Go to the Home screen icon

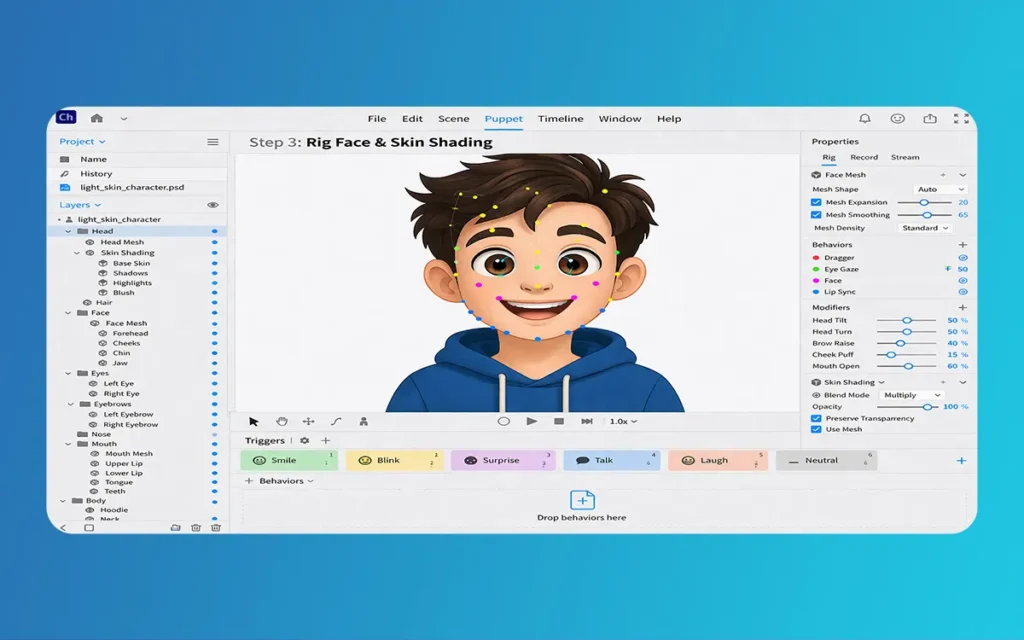coord(97,118)
